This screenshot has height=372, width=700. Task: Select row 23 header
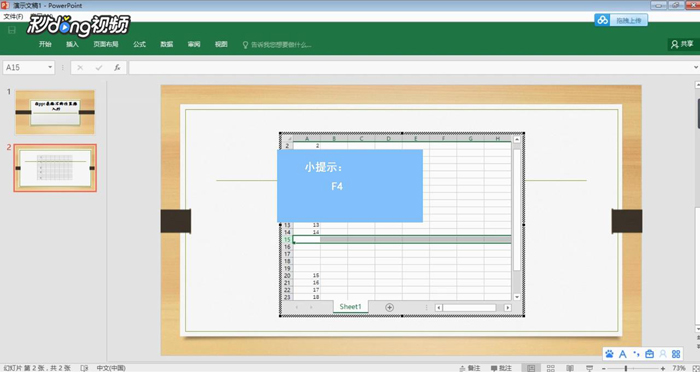pyautogui.click(x=287, y=297)
